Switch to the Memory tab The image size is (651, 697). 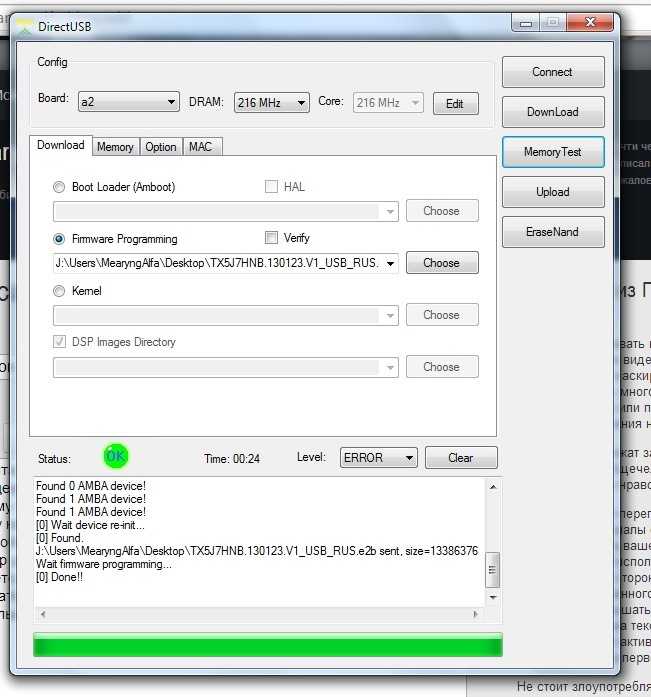(116, 147)
